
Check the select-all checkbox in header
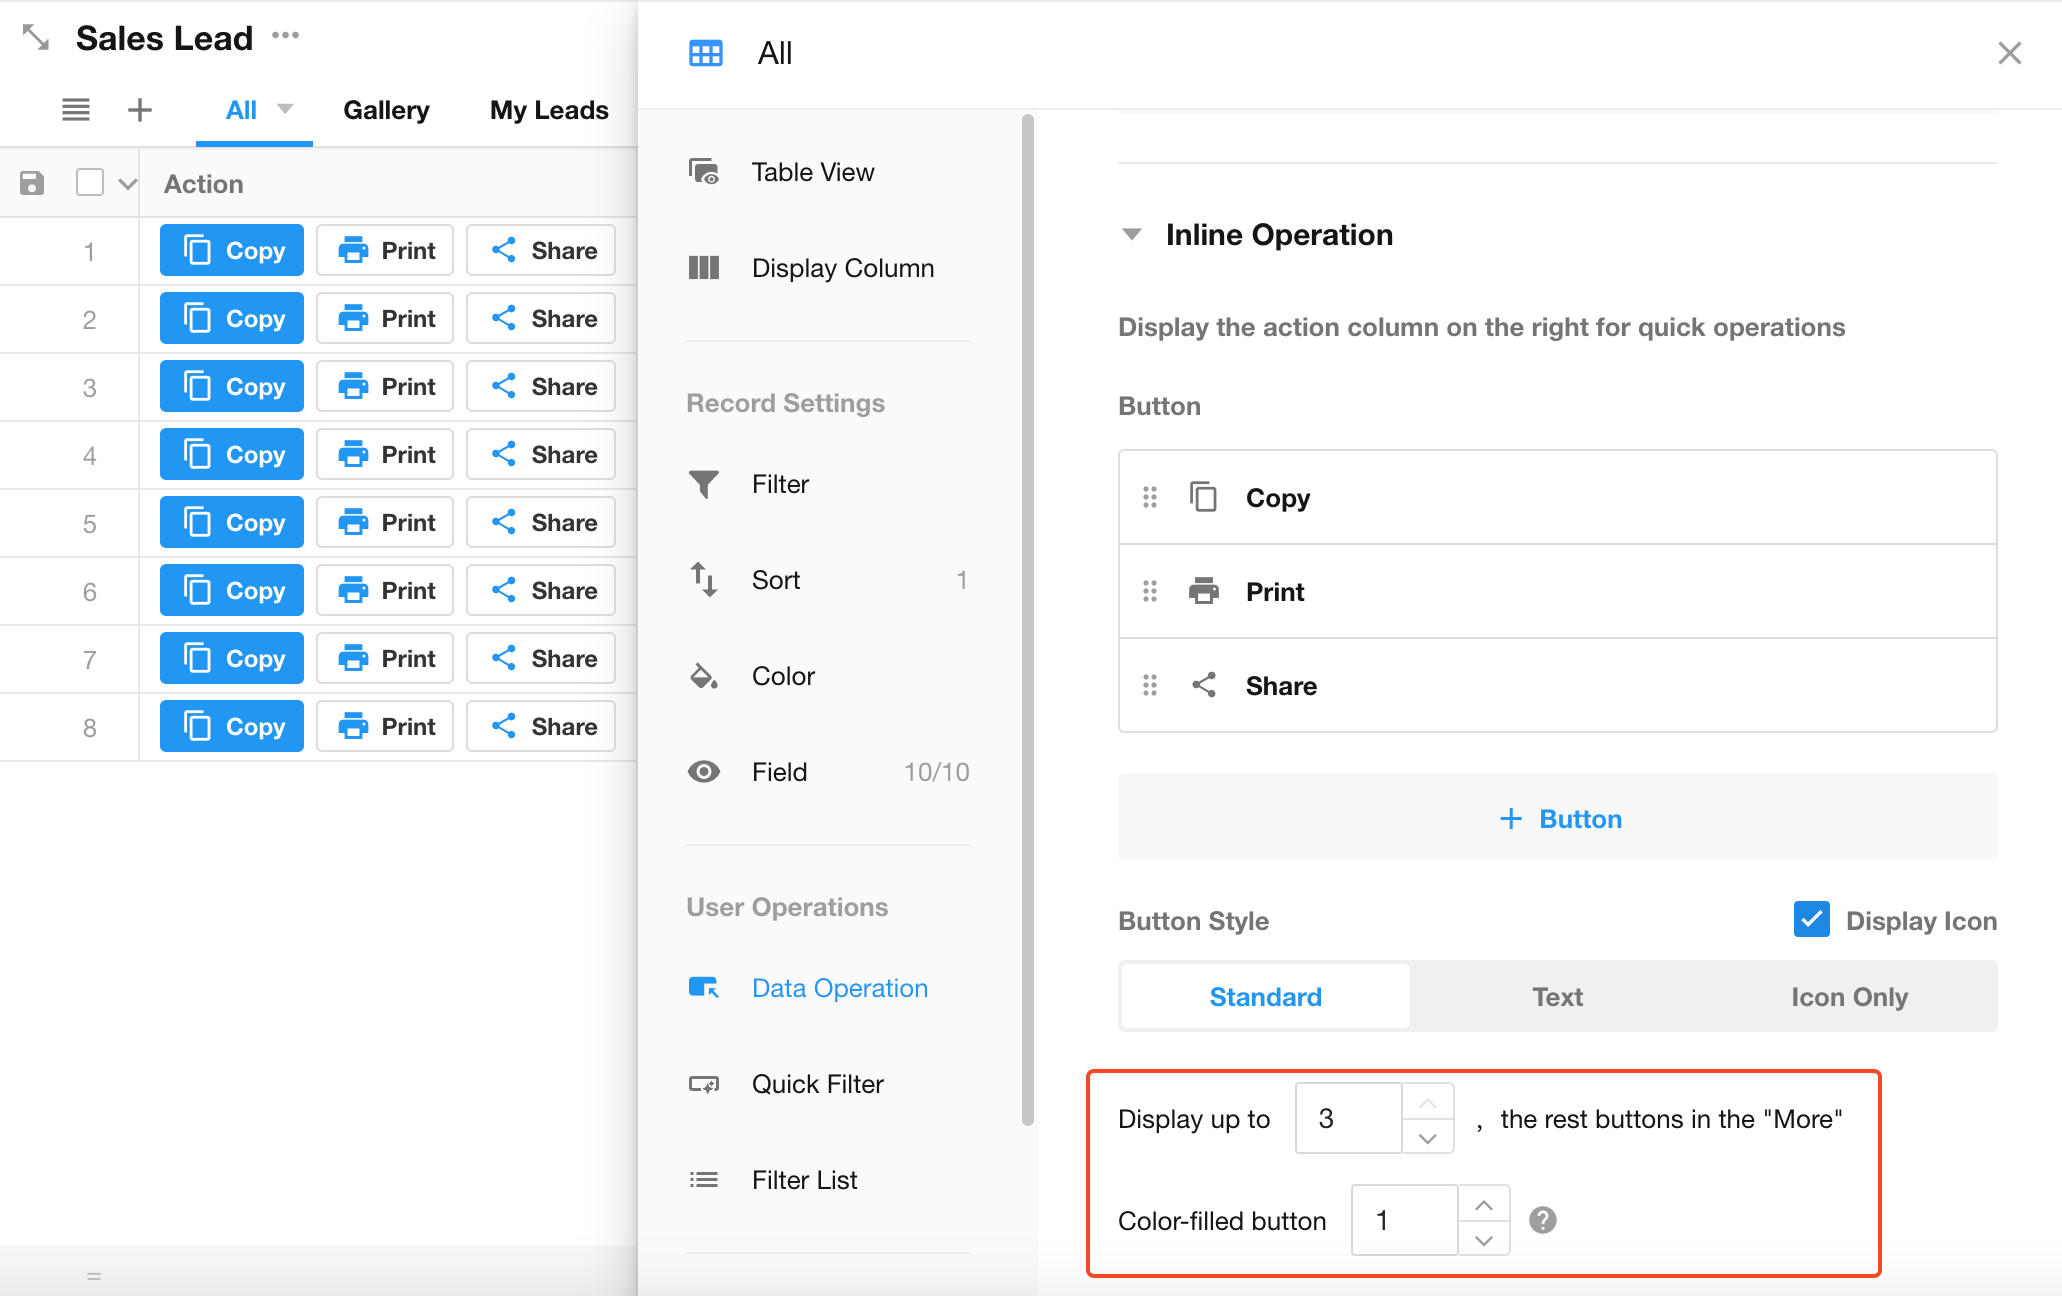pos(90,183)
